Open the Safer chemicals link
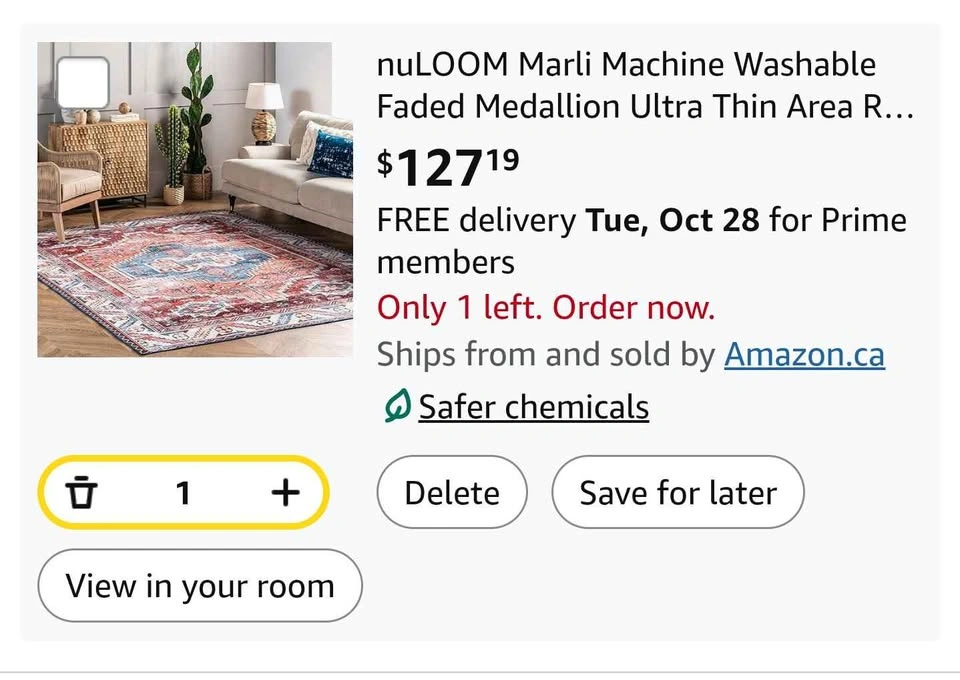Viewport: 960px width, 680px height. pos(533,407)
